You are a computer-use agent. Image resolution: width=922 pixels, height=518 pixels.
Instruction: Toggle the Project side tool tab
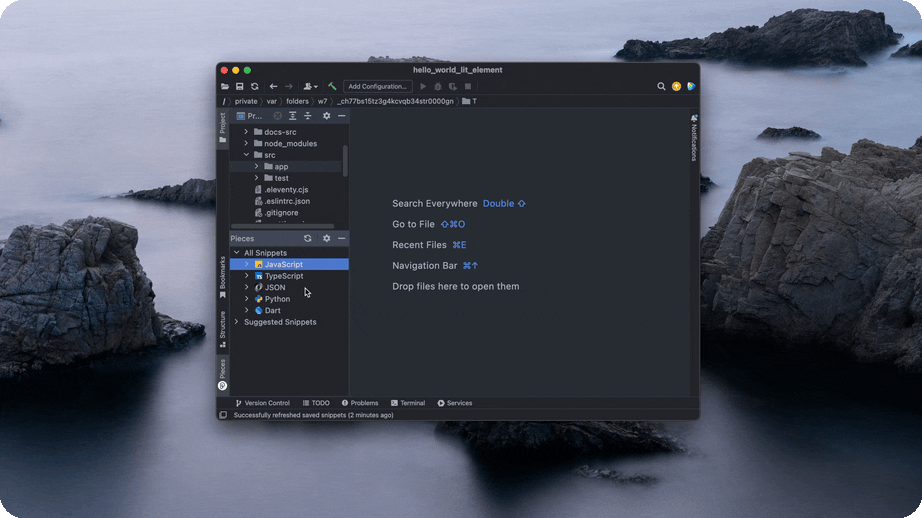222,128
